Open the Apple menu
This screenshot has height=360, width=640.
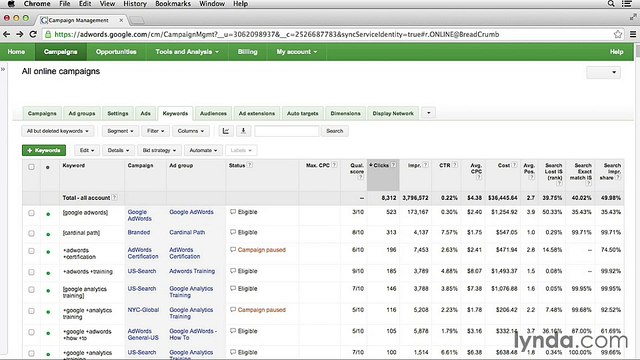(11, 4)
